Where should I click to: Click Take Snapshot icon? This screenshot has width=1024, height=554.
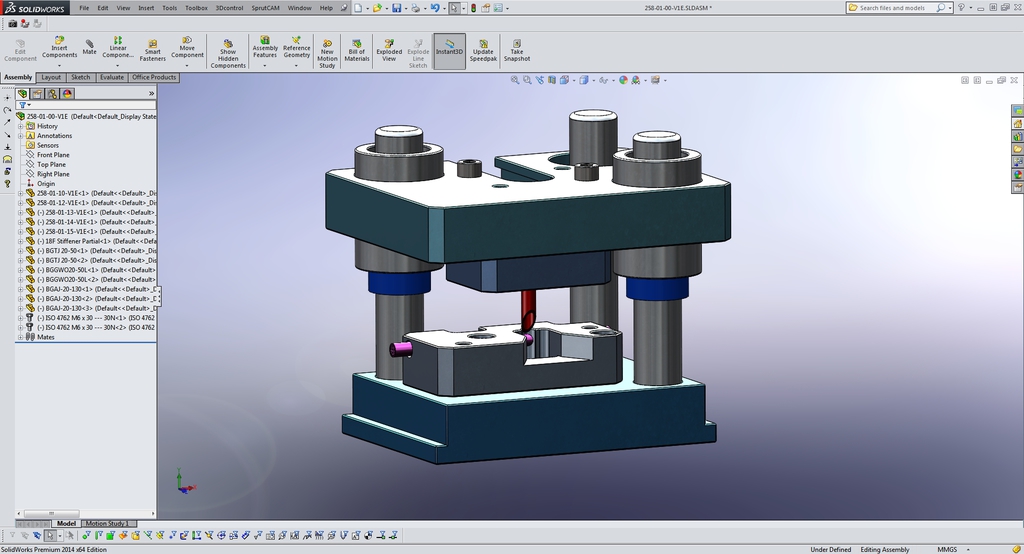(517, 50)
